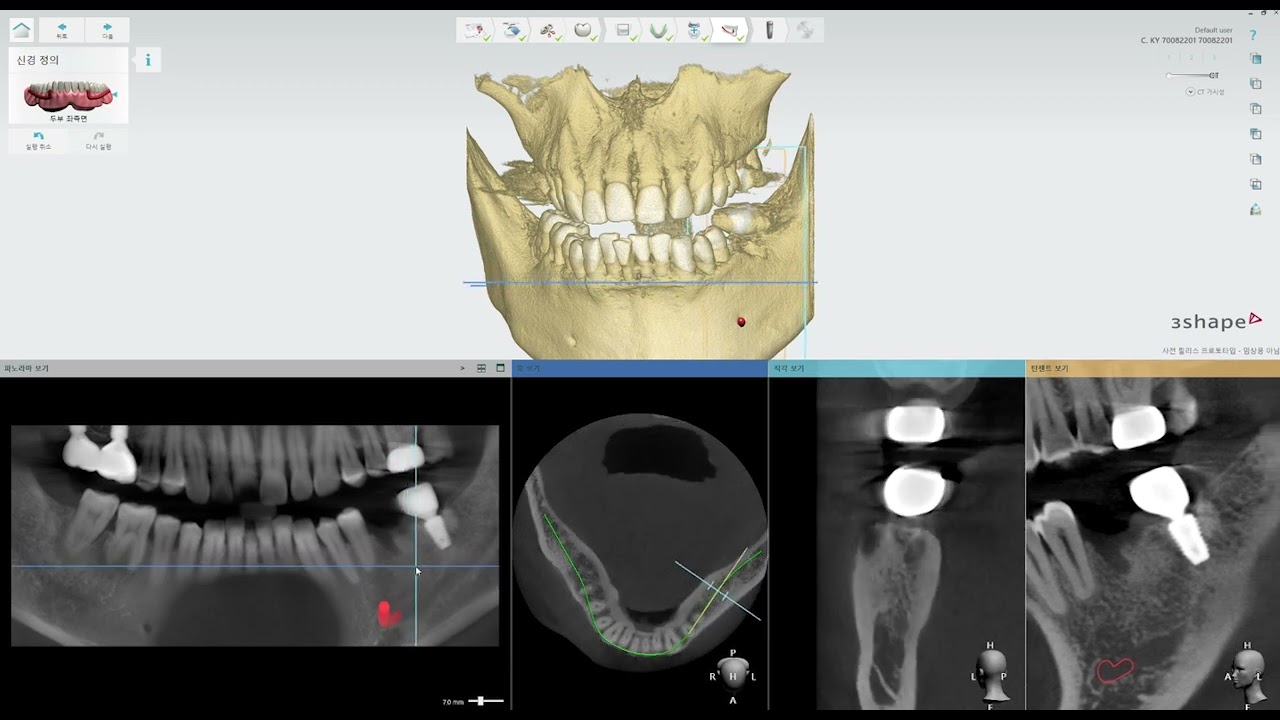
Task: Undo the last action
Action: pos(38,141)
